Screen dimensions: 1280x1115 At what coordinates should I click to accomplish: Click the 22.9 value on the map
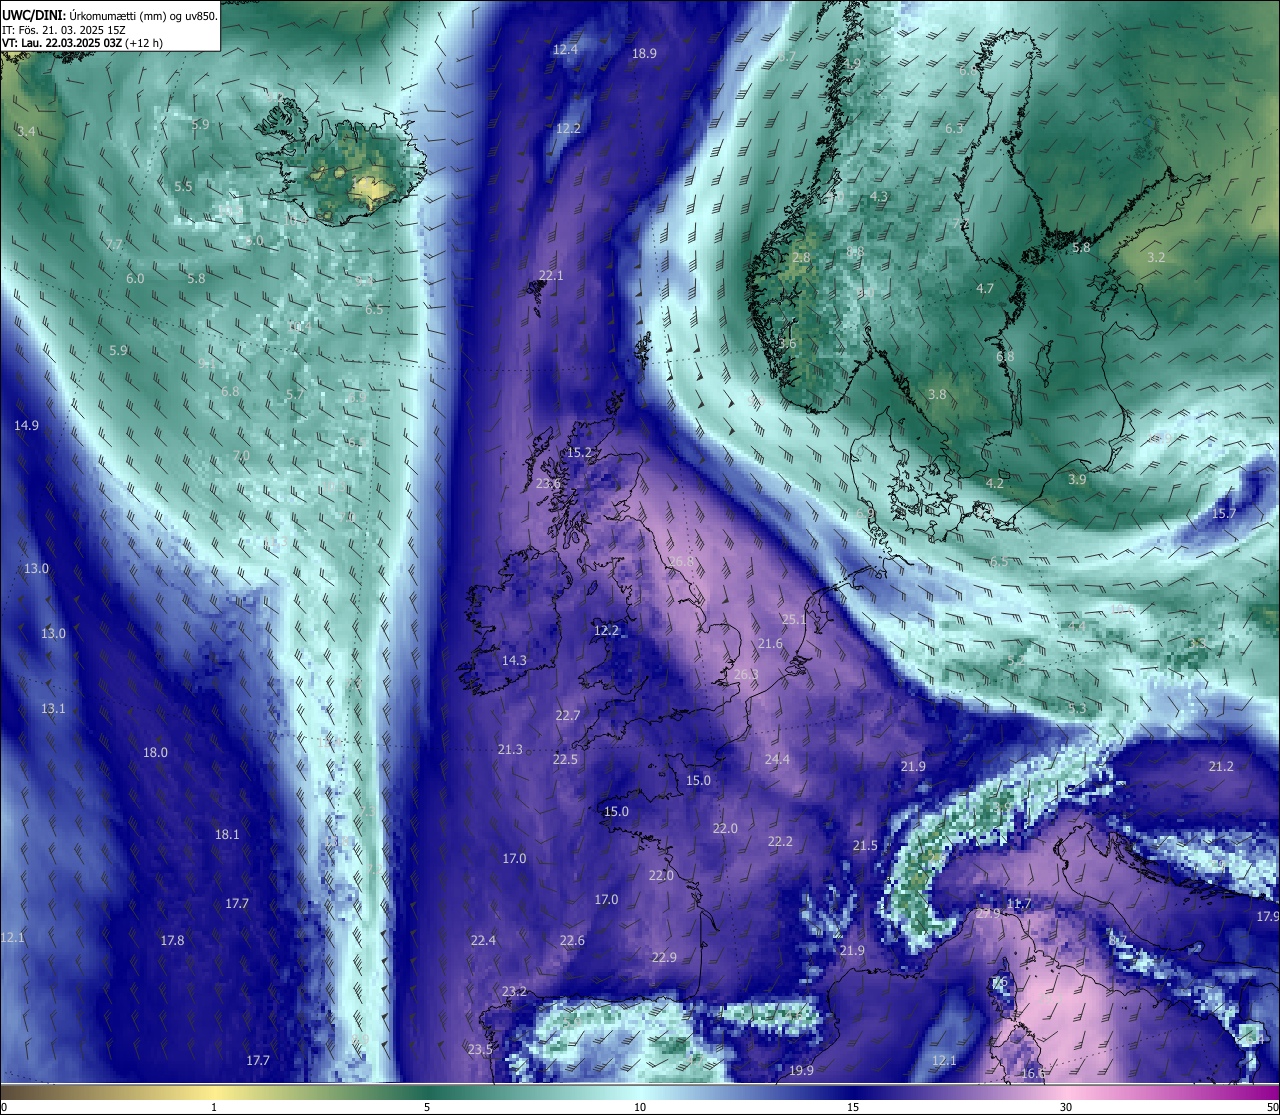tap(664, 958)
